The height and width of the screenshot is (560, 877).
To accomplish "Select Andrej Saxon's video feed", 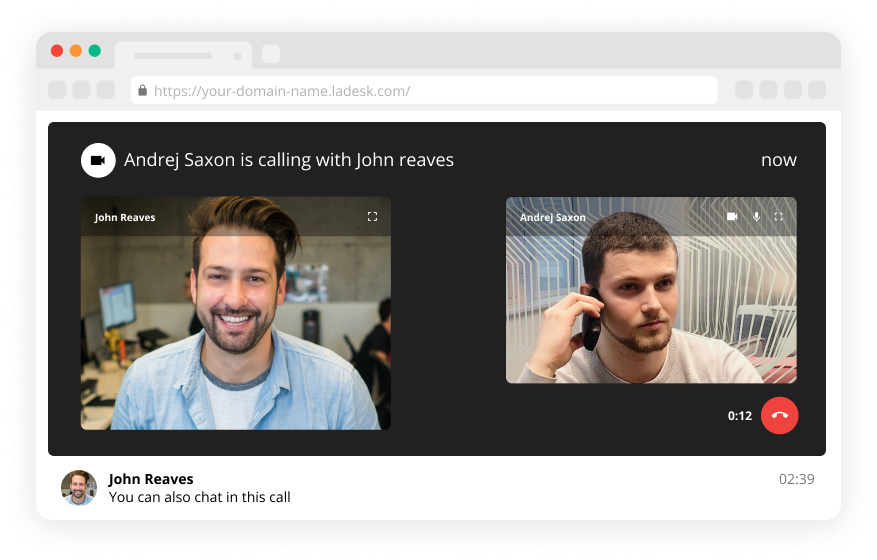I will coord(651,300).
